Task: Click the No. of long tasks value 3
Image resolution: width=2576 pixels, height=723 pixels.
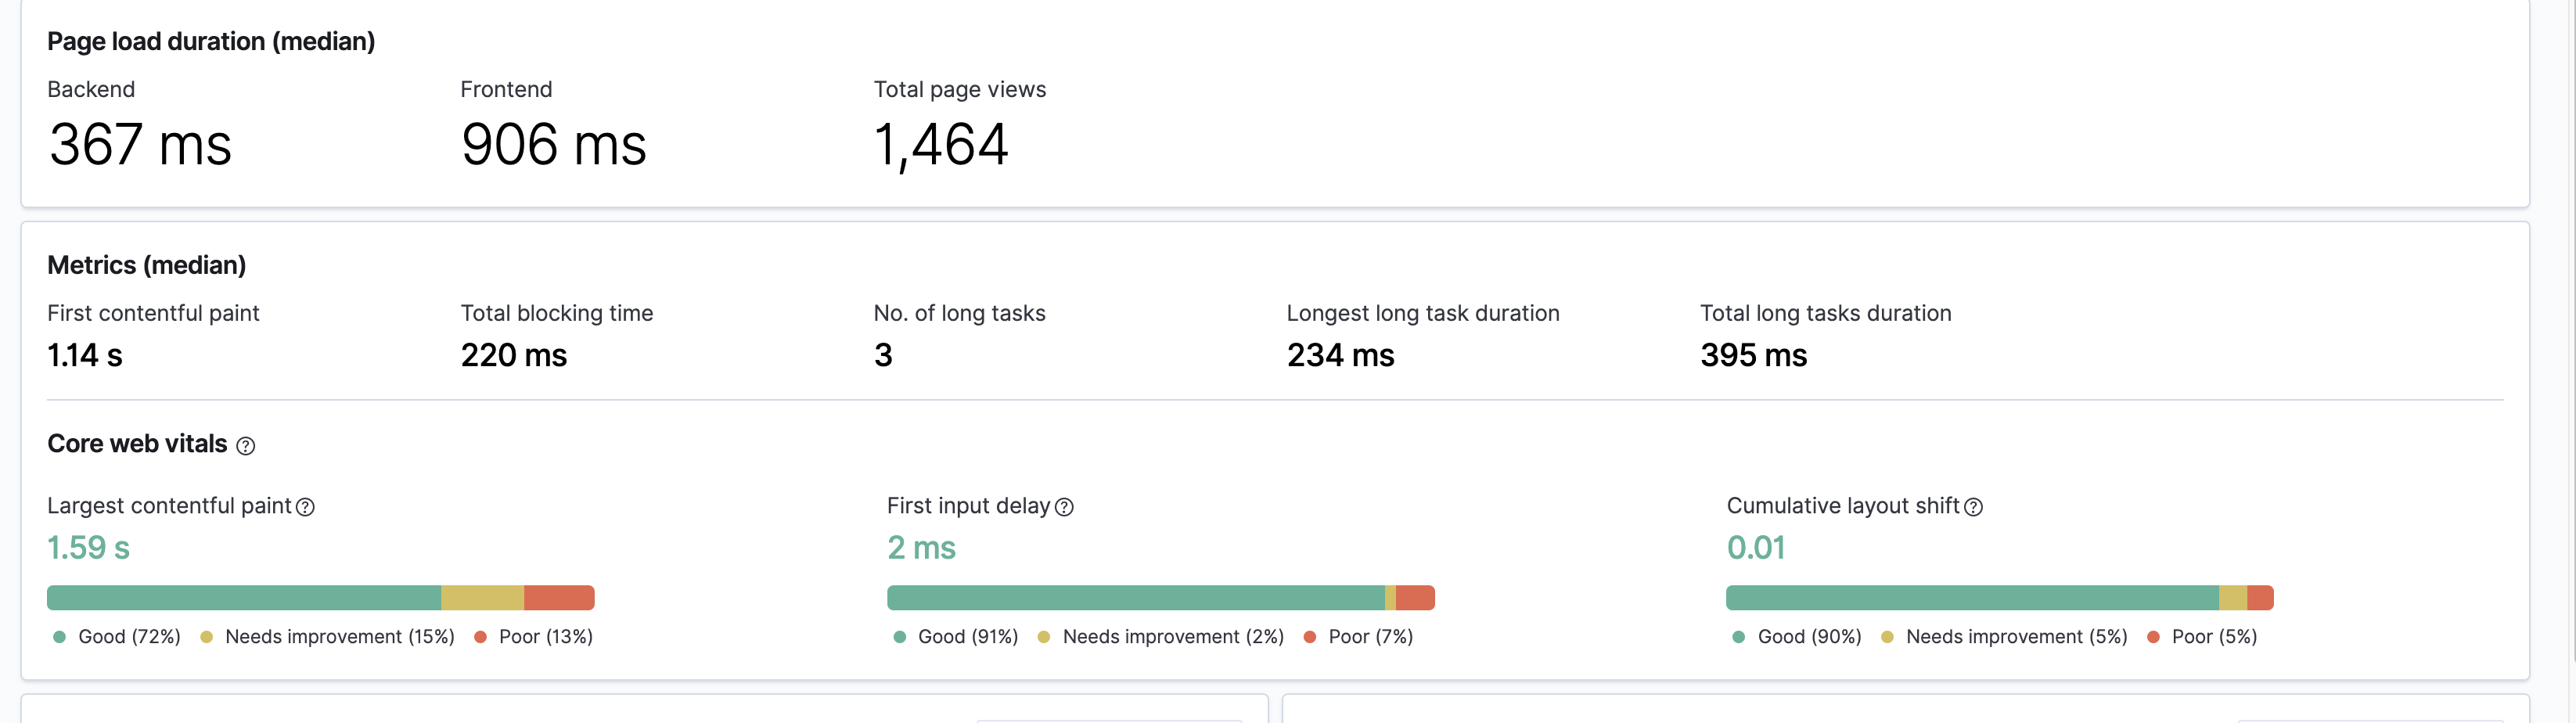Action: pyautogui.click(x=883, y=355)
